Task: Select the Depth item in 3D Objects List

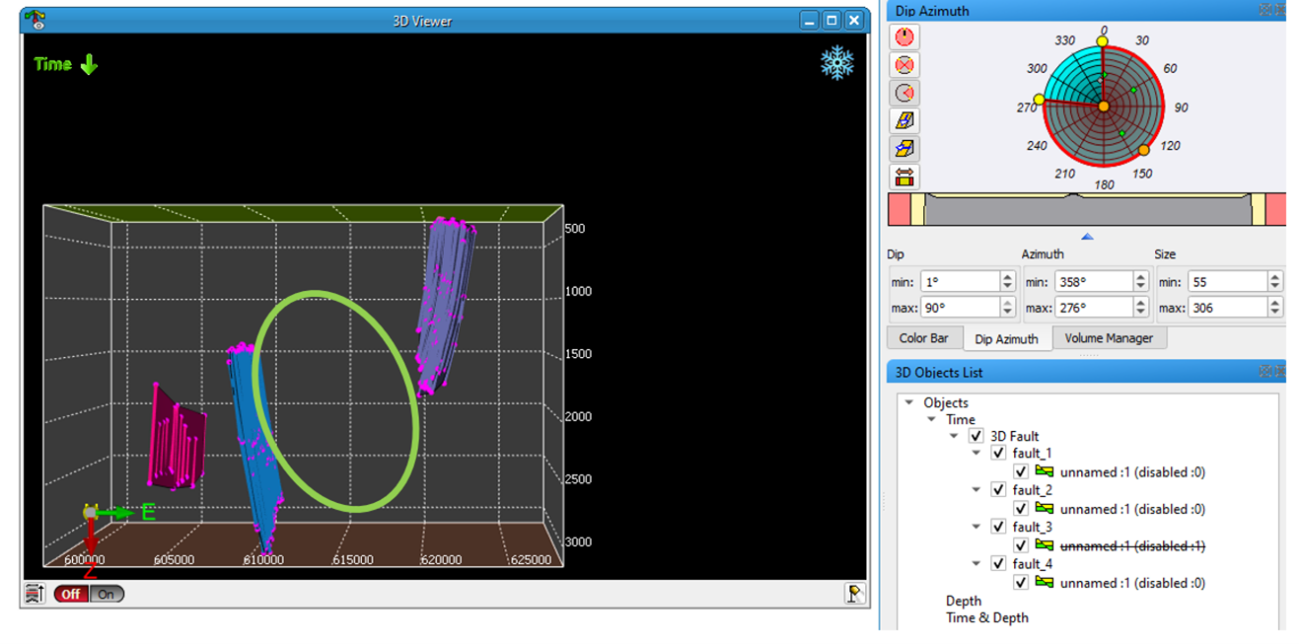Action: (x=965, y=601)
